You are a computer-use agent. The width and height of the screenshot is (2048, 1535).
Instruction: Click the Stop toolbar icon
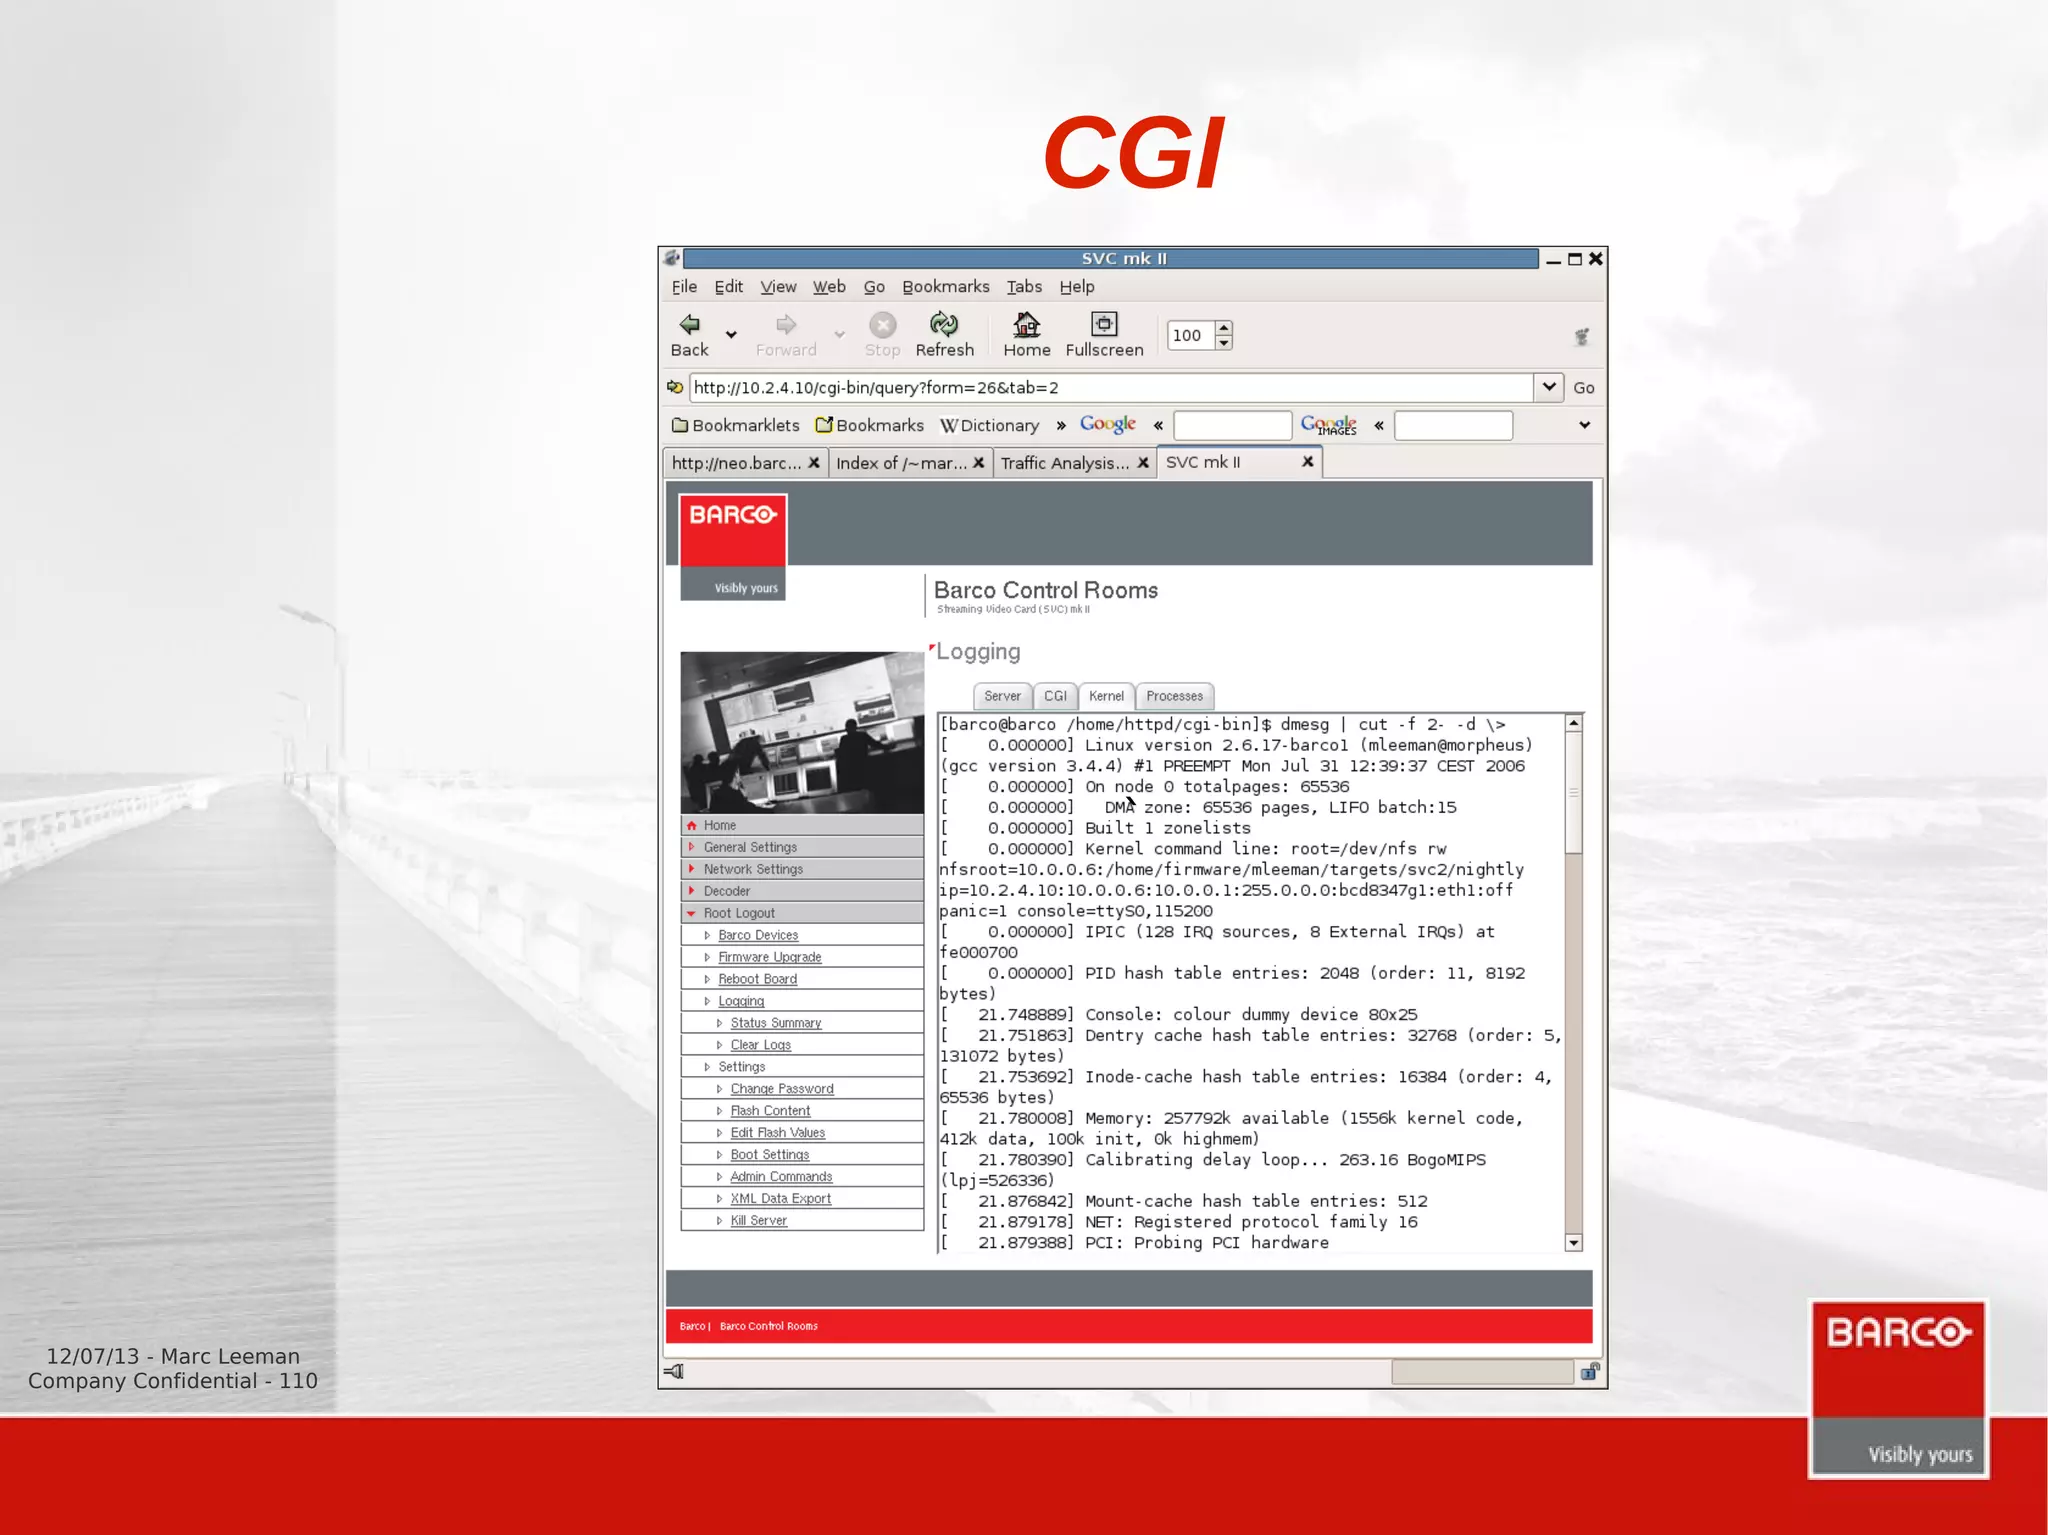(882, 324)
